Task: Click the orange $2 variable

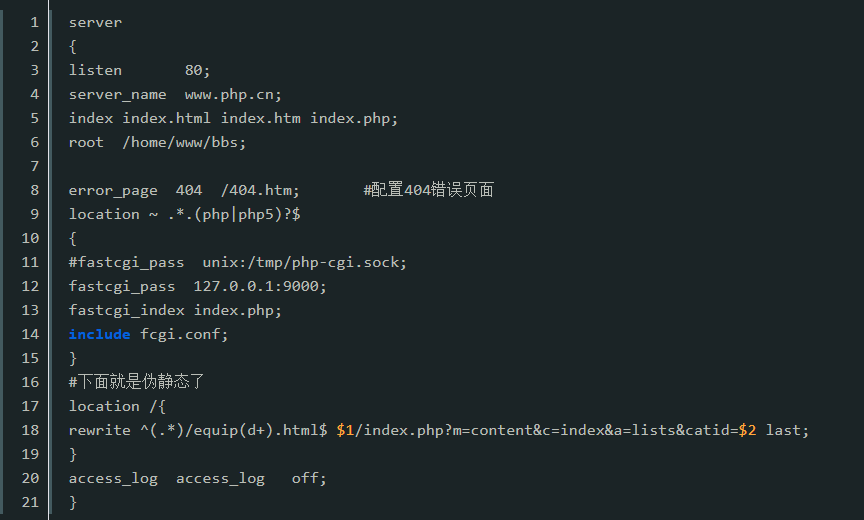Action: click(747, 430)
